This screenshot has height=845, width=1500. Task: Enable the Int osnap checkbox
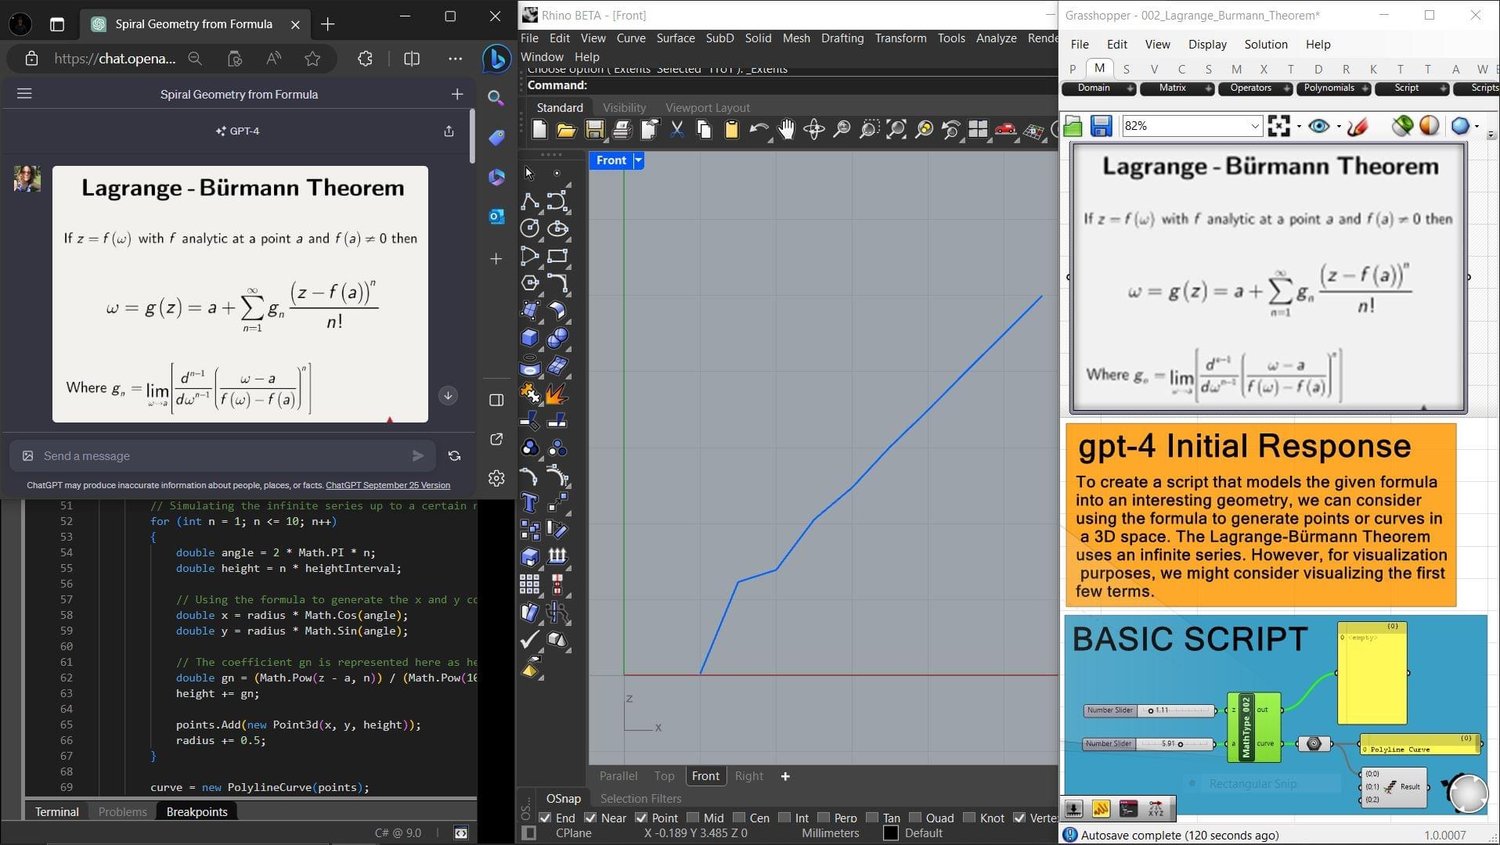pyautogui.click(x=784, y=818)
